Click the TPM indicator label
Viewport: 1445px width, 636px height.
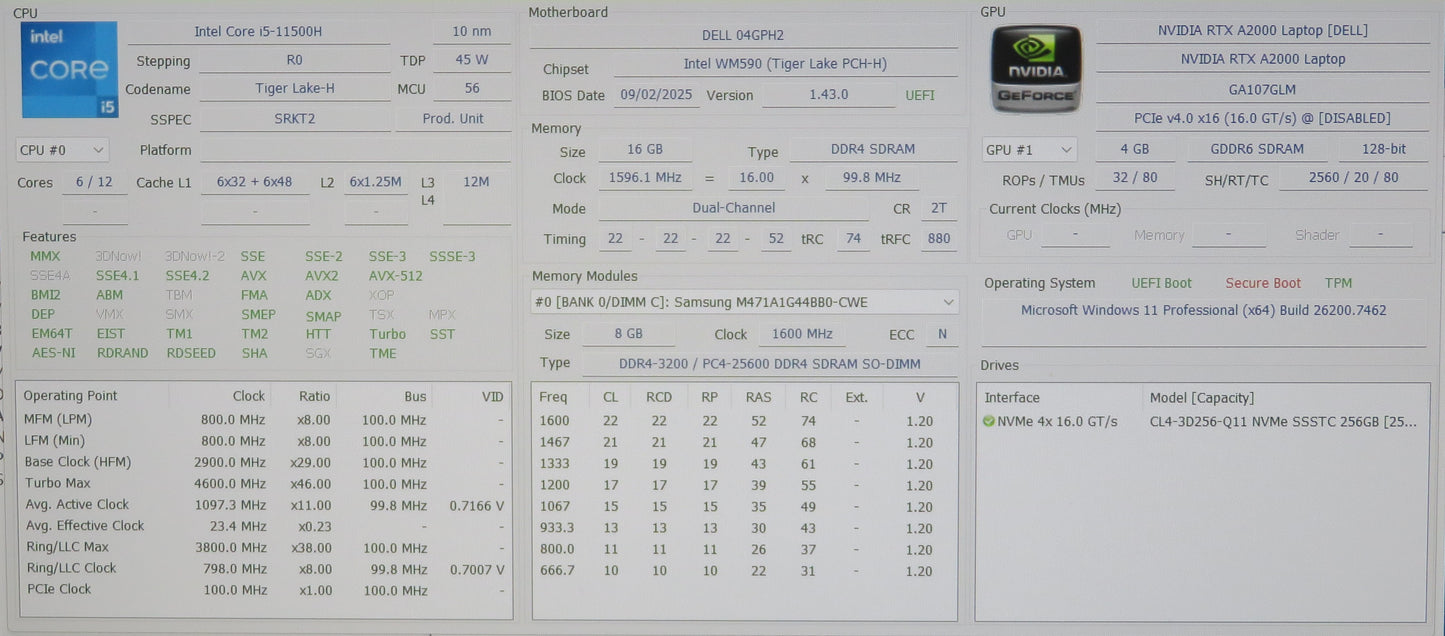[x=1338, y=283]
